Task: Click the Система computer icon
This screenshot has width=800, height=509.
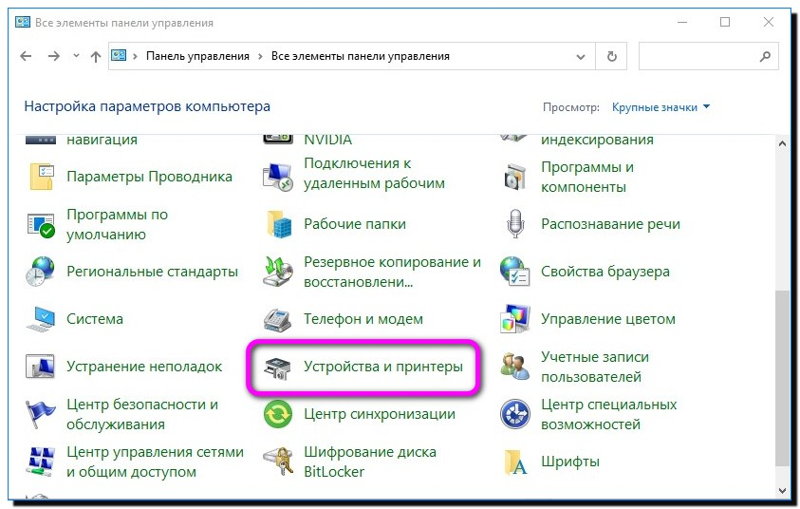Action: pyautogui.click(x=40, y=319)
